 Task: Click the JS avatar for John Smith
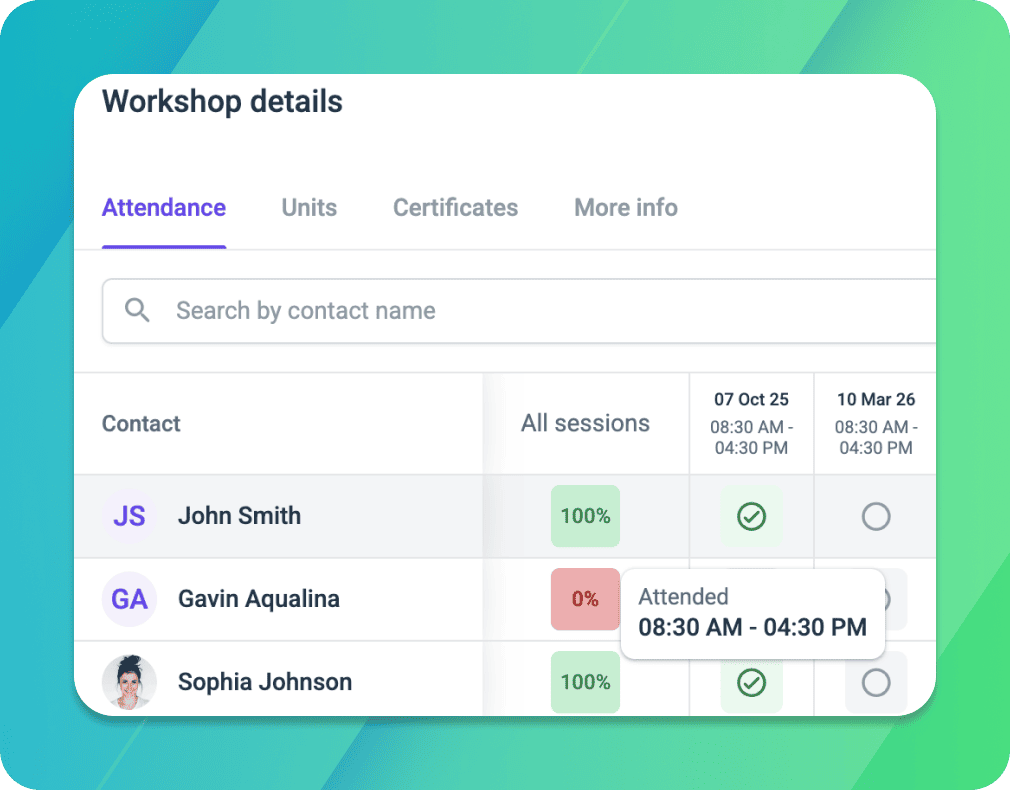click(x=129, y=516)
